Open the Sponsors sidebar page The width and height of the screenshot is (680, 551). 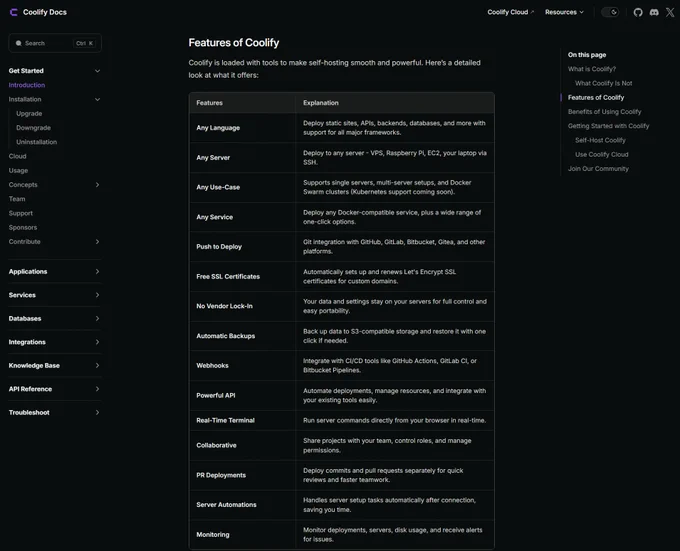(23, 227)
